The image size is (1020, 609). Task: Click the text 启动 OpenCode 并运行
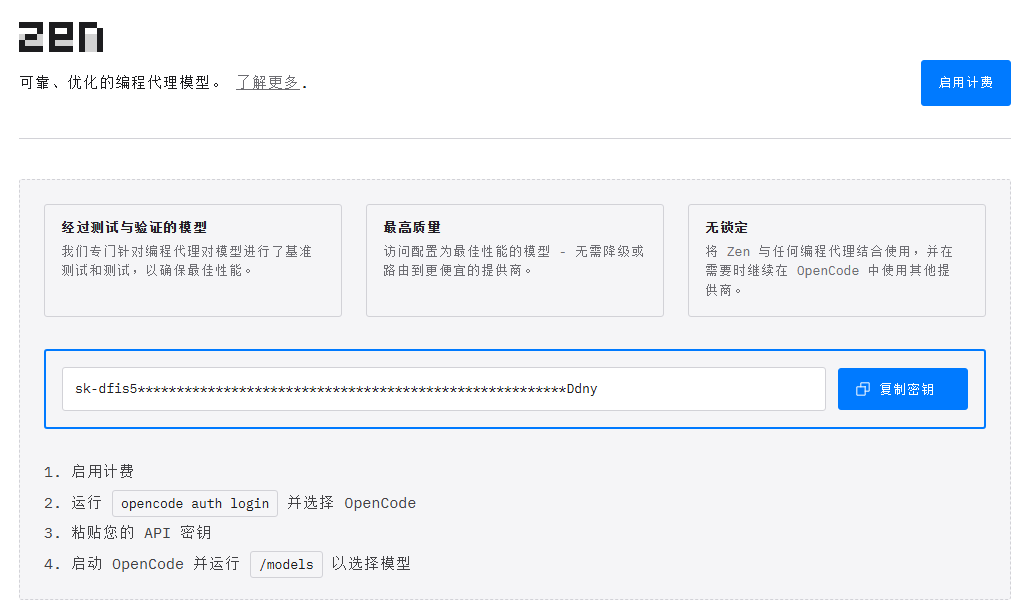(x=155, y=563)
